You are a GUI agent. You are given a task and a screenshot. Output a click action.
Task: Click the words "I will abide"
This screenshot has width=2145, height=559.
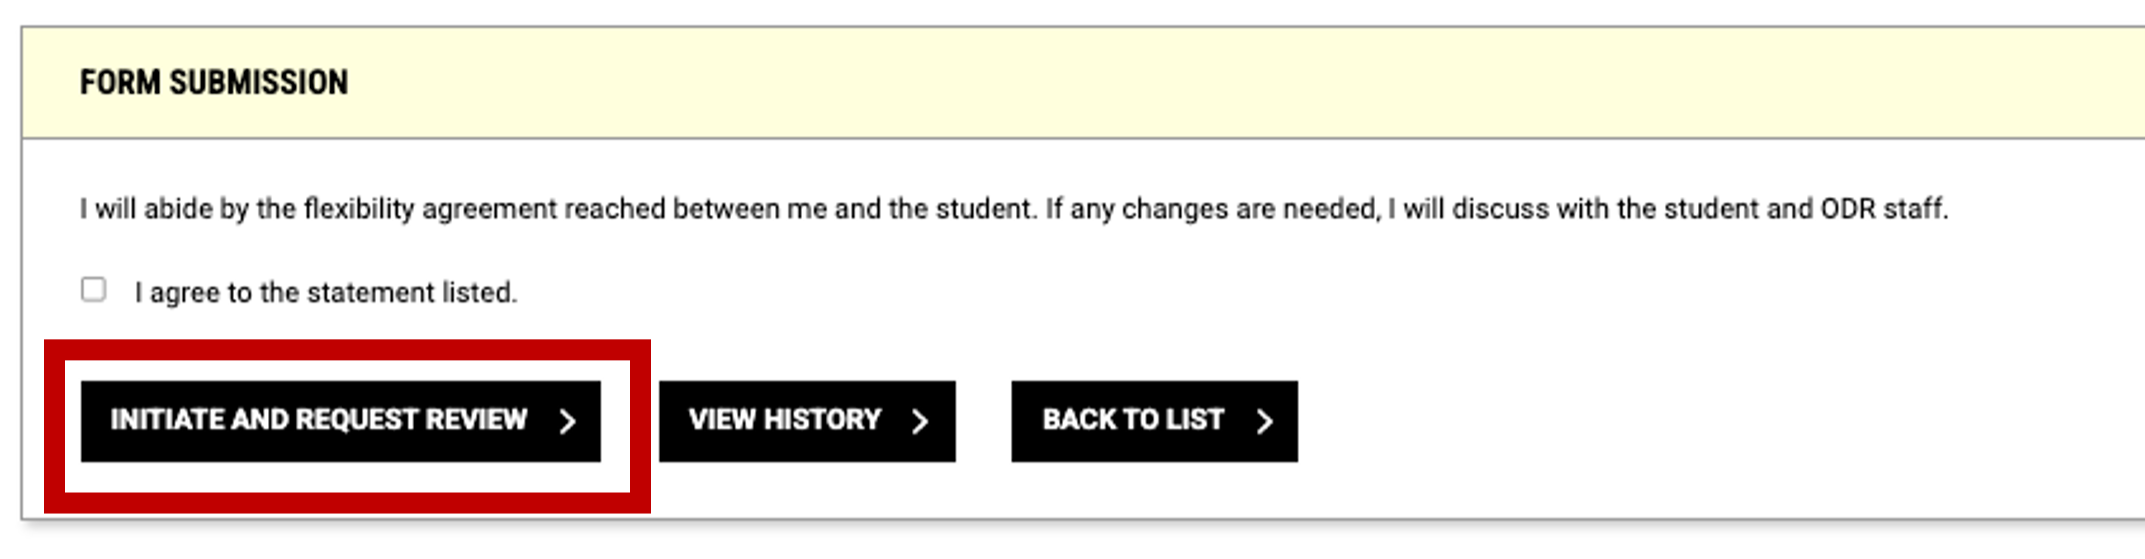point(134,209)
